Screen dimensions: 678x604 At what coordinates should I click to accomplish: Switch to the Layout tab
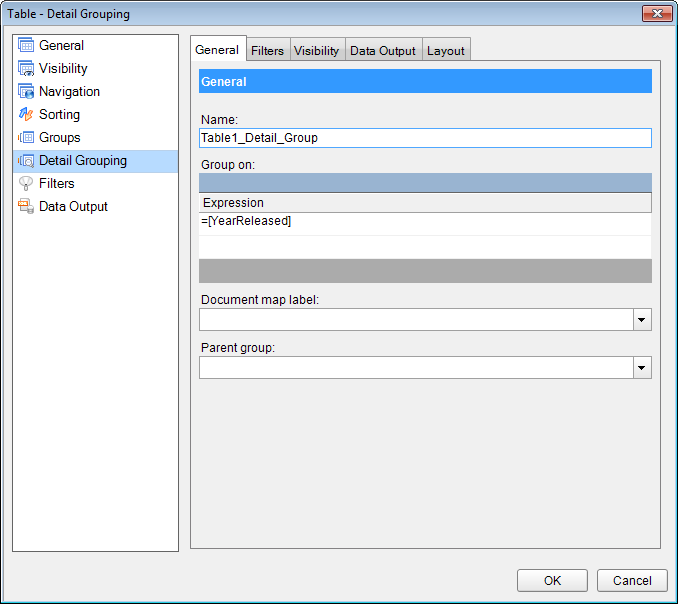click(x=446, y=51)
